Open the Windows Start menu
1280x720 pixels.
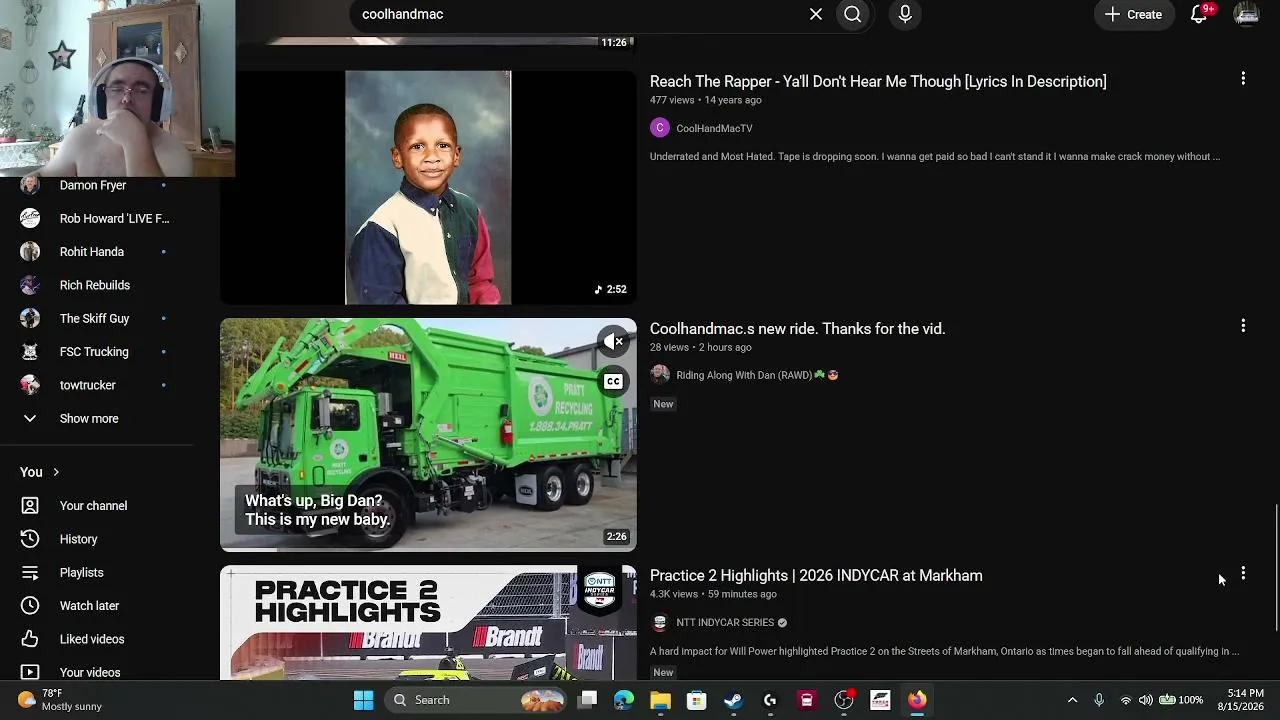tap(363, 700)
